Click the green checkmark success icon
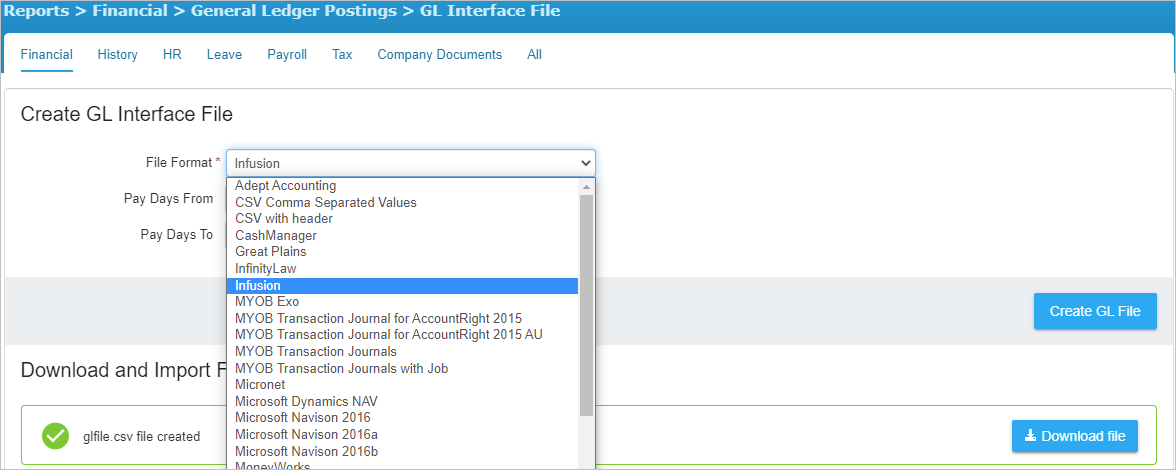Viewport: 1176px width, 470px height. [56, 436]
